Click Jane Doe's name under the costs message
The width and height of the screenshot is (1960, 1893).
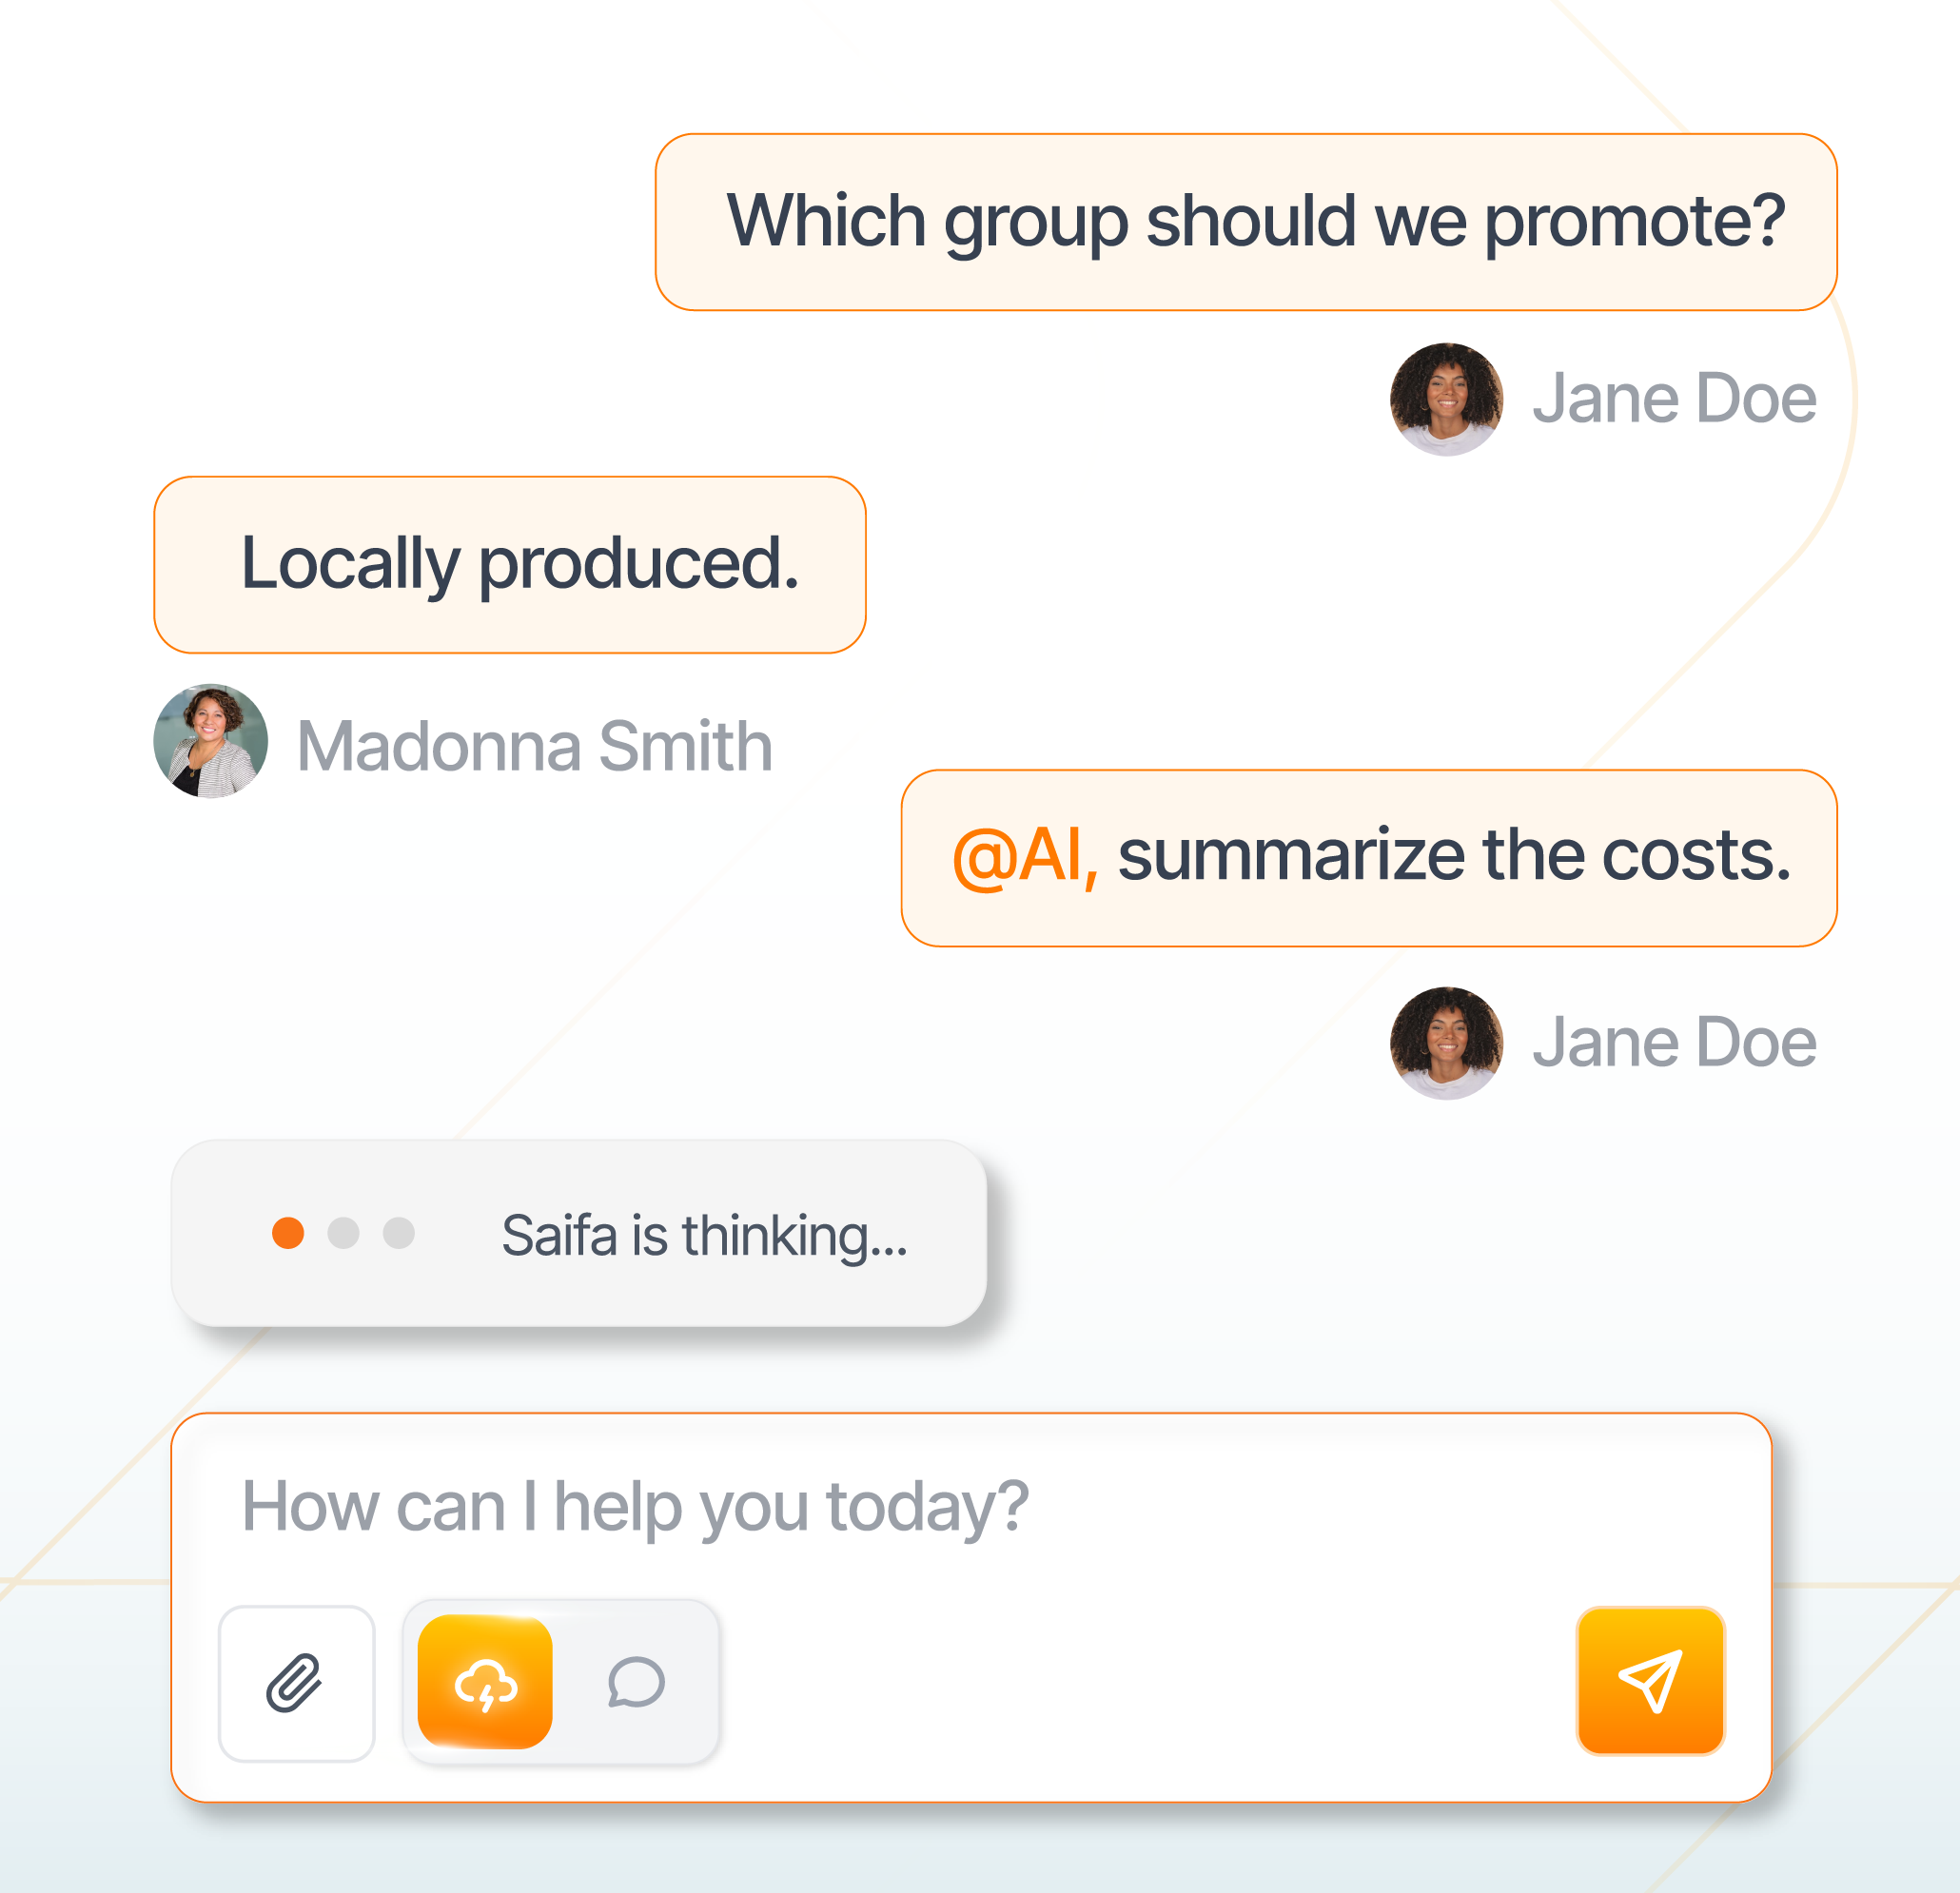[1674, 1043]
